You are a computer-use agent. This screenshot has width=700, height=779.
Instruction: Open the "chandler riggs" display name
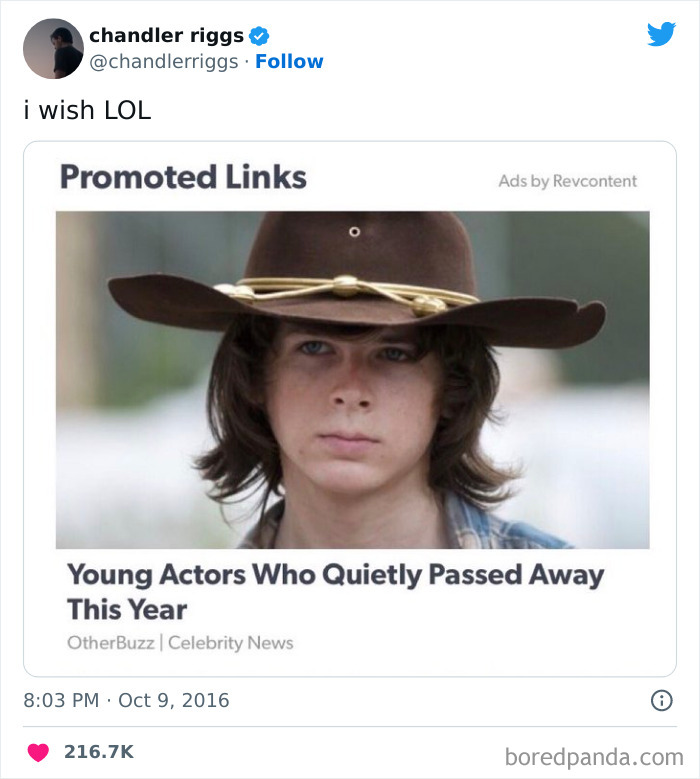coord(166,36)
